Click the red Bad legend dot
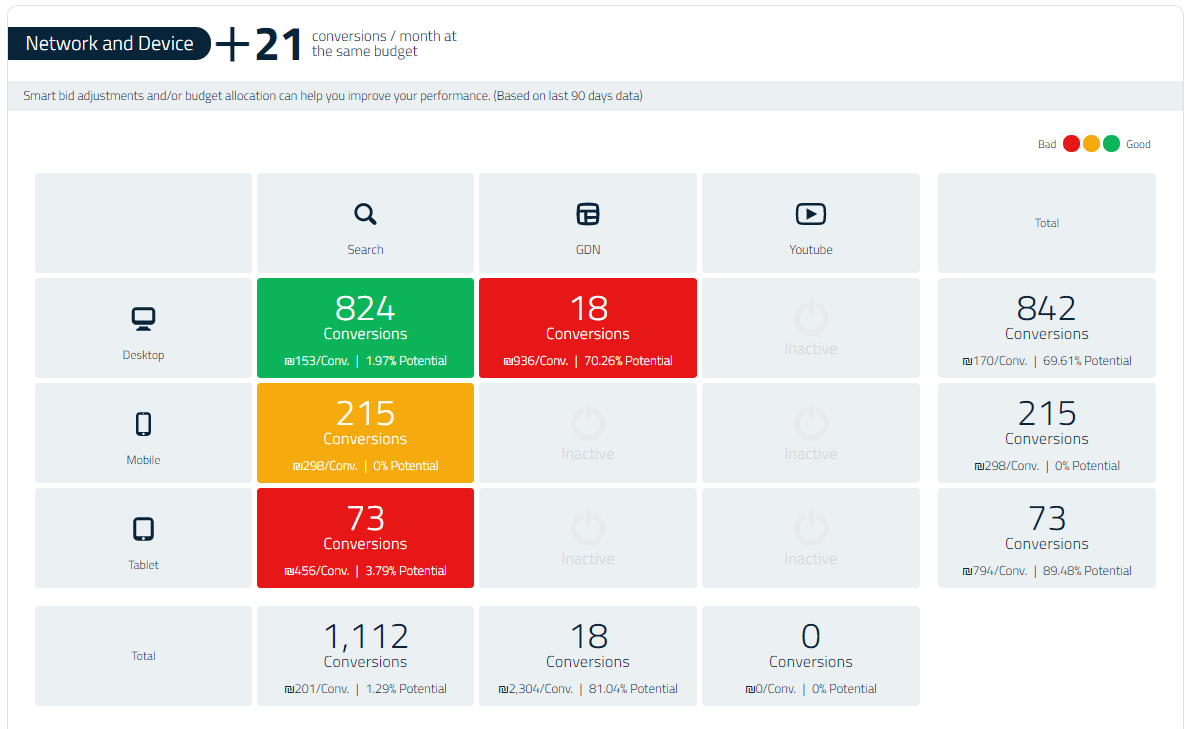Viewport: 1190px width, 729px height. [x=1071, y=143]
